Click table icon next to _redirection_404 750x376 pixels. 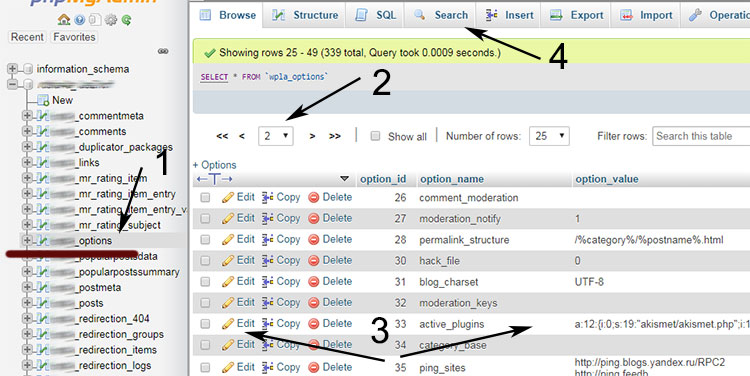(43, 319)
